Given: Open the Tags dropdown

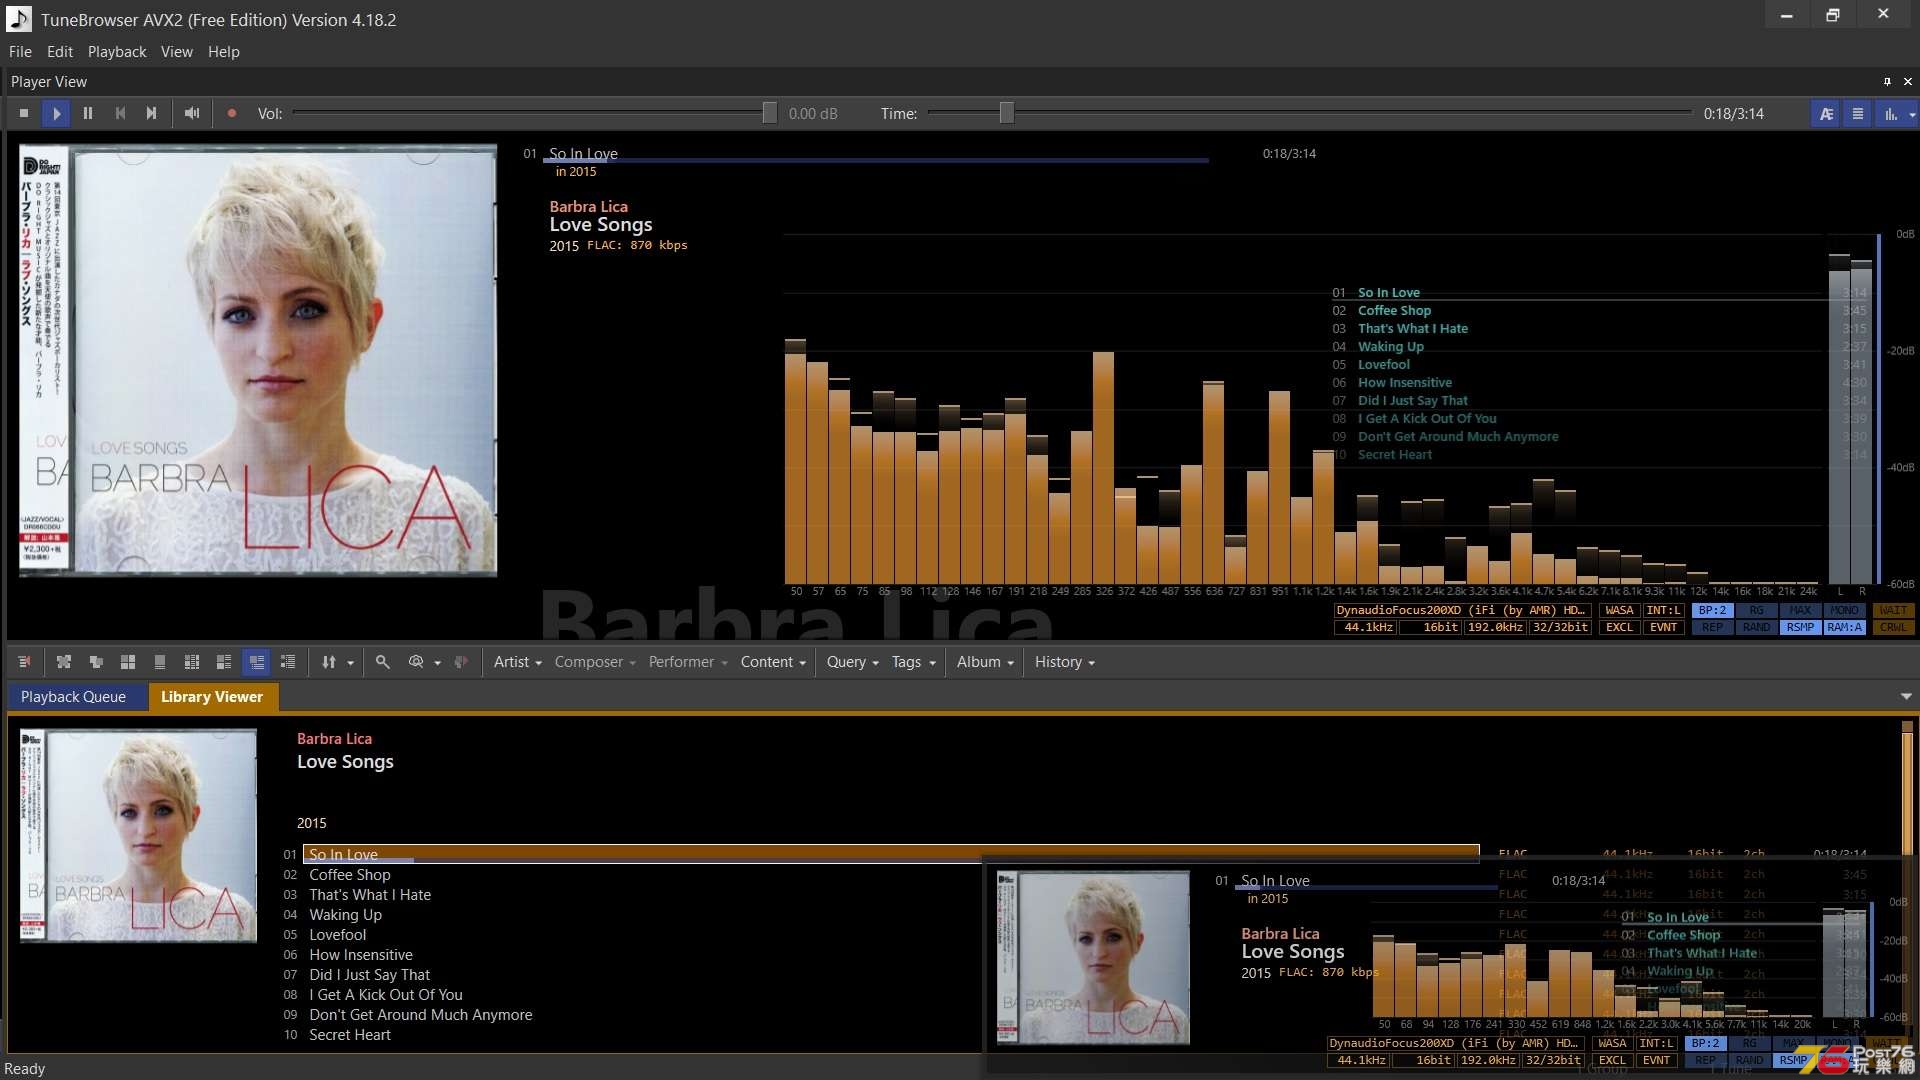Looking at the screenshot, I should pos(914,662).
